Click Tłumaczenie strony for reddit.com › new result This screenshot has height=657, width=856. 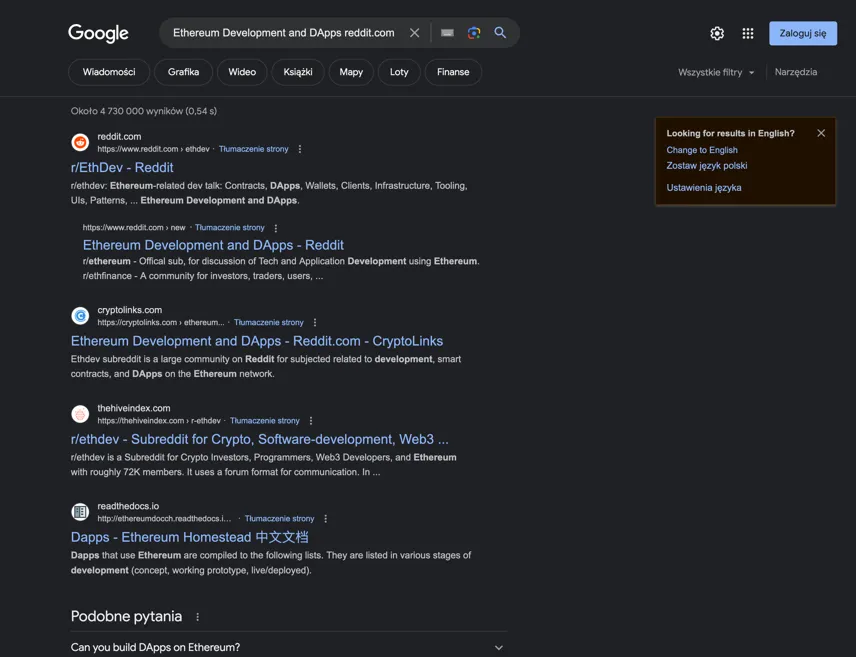(229, 228)
